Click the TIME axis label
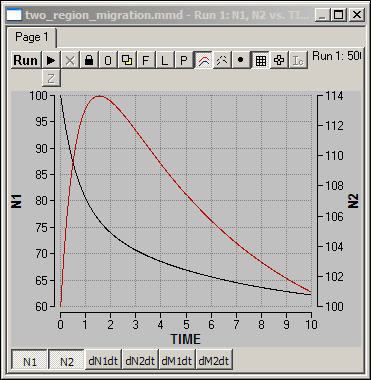The height and width of the screenshot is (380, 371). click(x=186, y=339)
